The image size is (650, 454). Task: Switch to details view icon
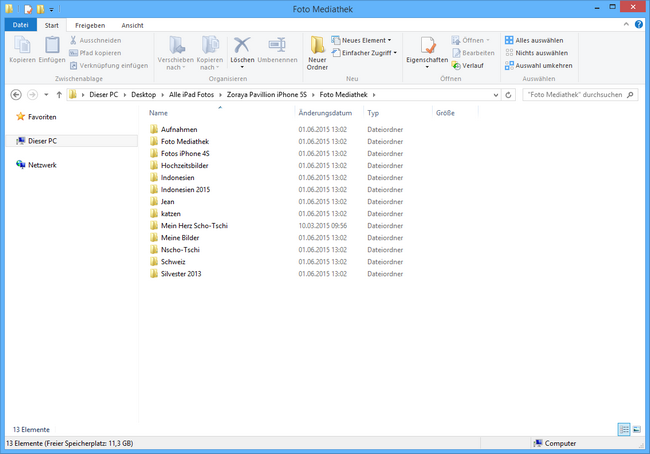(624, 429)
